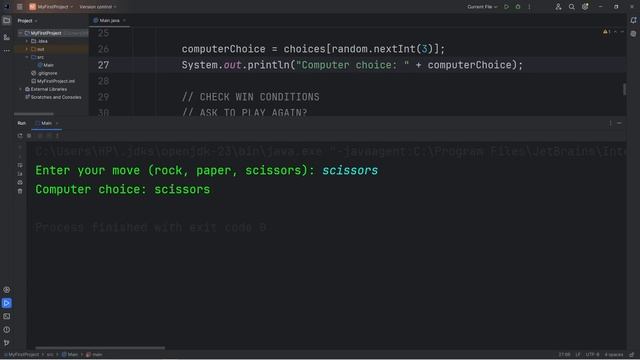Click the project panel horizontal scrollbar
This screenshot has height=360, width=640.
pyautogui.click(x=34, y=114)
